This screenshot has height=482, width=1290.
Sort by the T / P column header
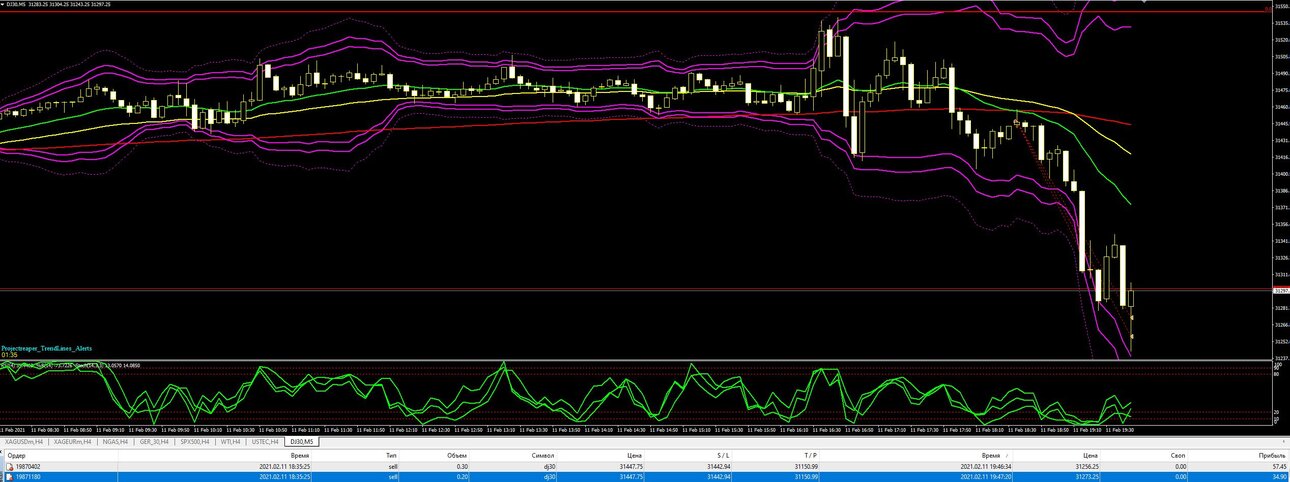tap(810, 454)
